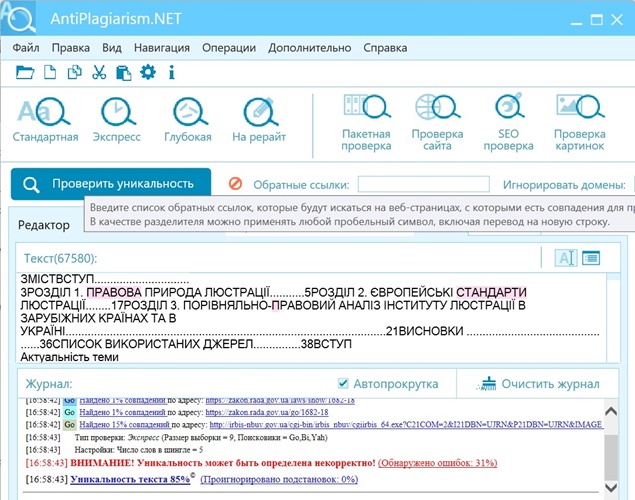Click the Игнорировать домены label
The height and width of the screenshot is (500, 635).
564,185
